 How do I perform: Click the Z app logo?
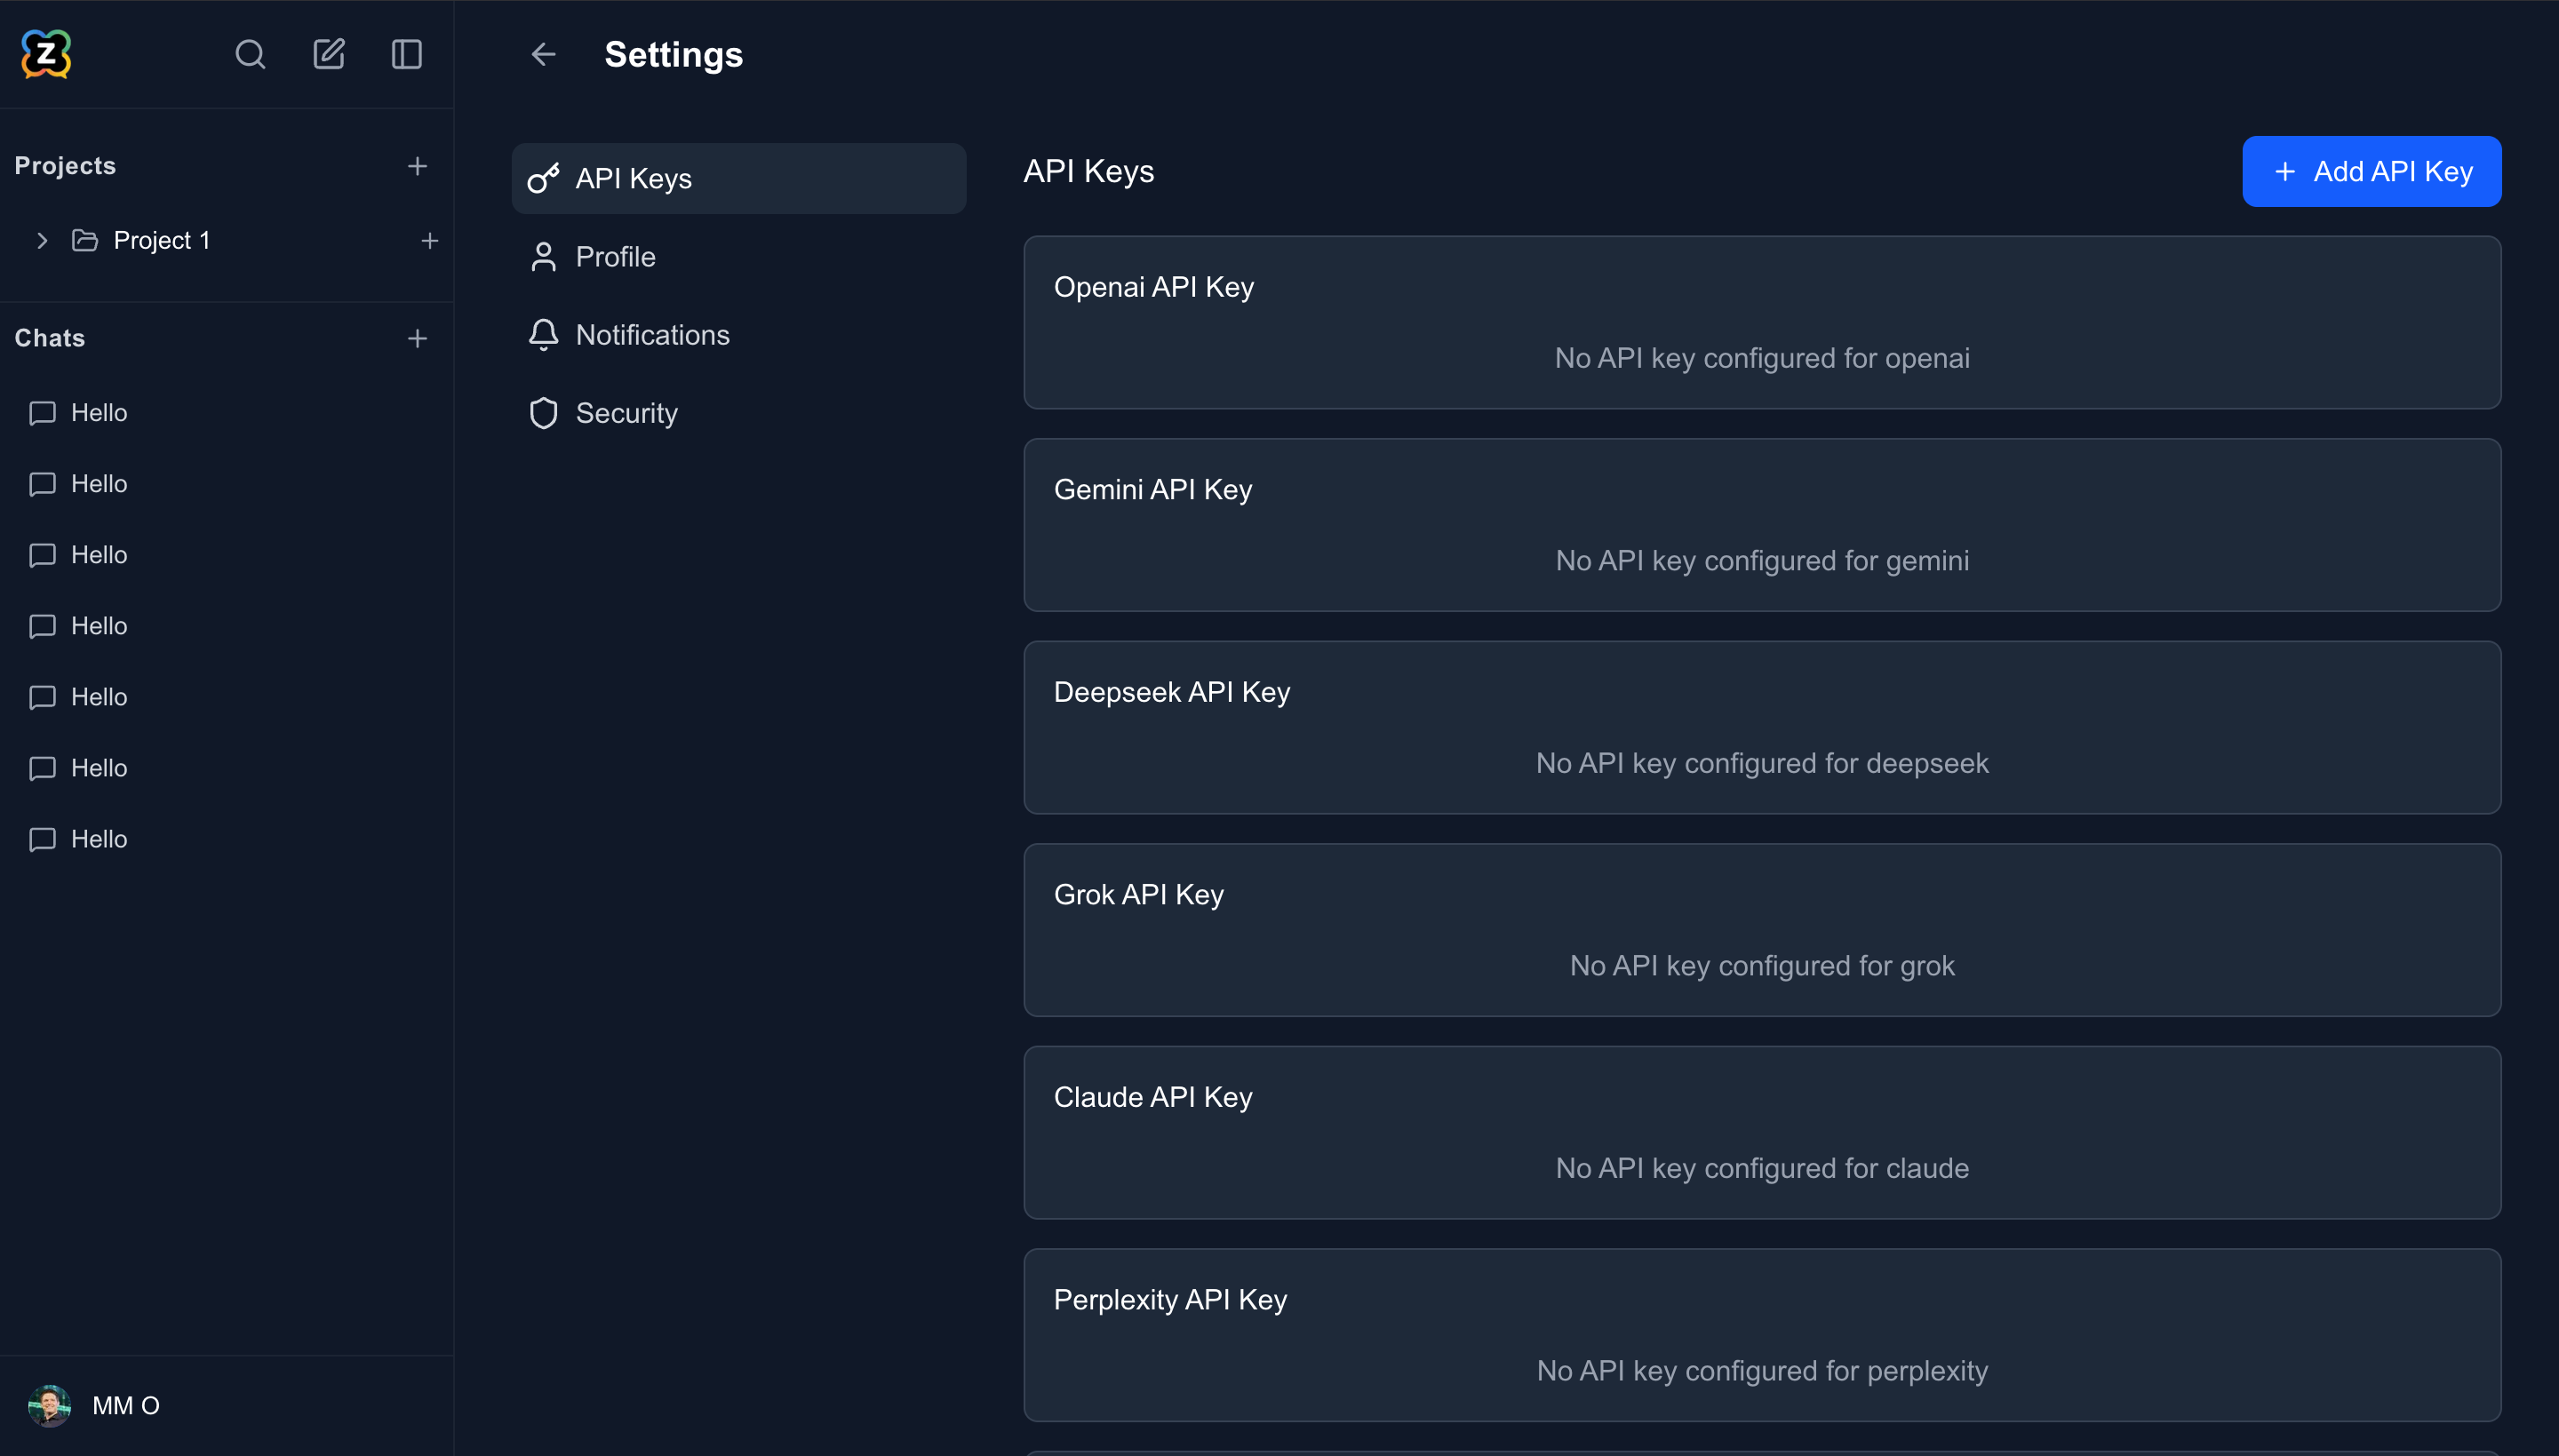point(46,54)
